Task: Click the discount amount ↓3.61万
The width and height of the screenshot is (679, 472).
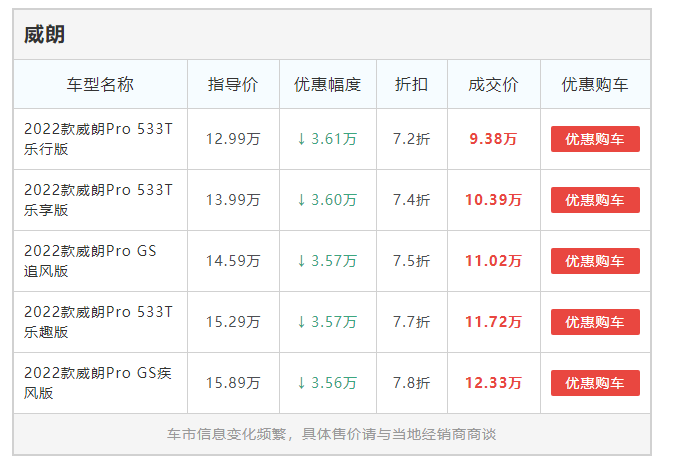Action: coord(327,139)
